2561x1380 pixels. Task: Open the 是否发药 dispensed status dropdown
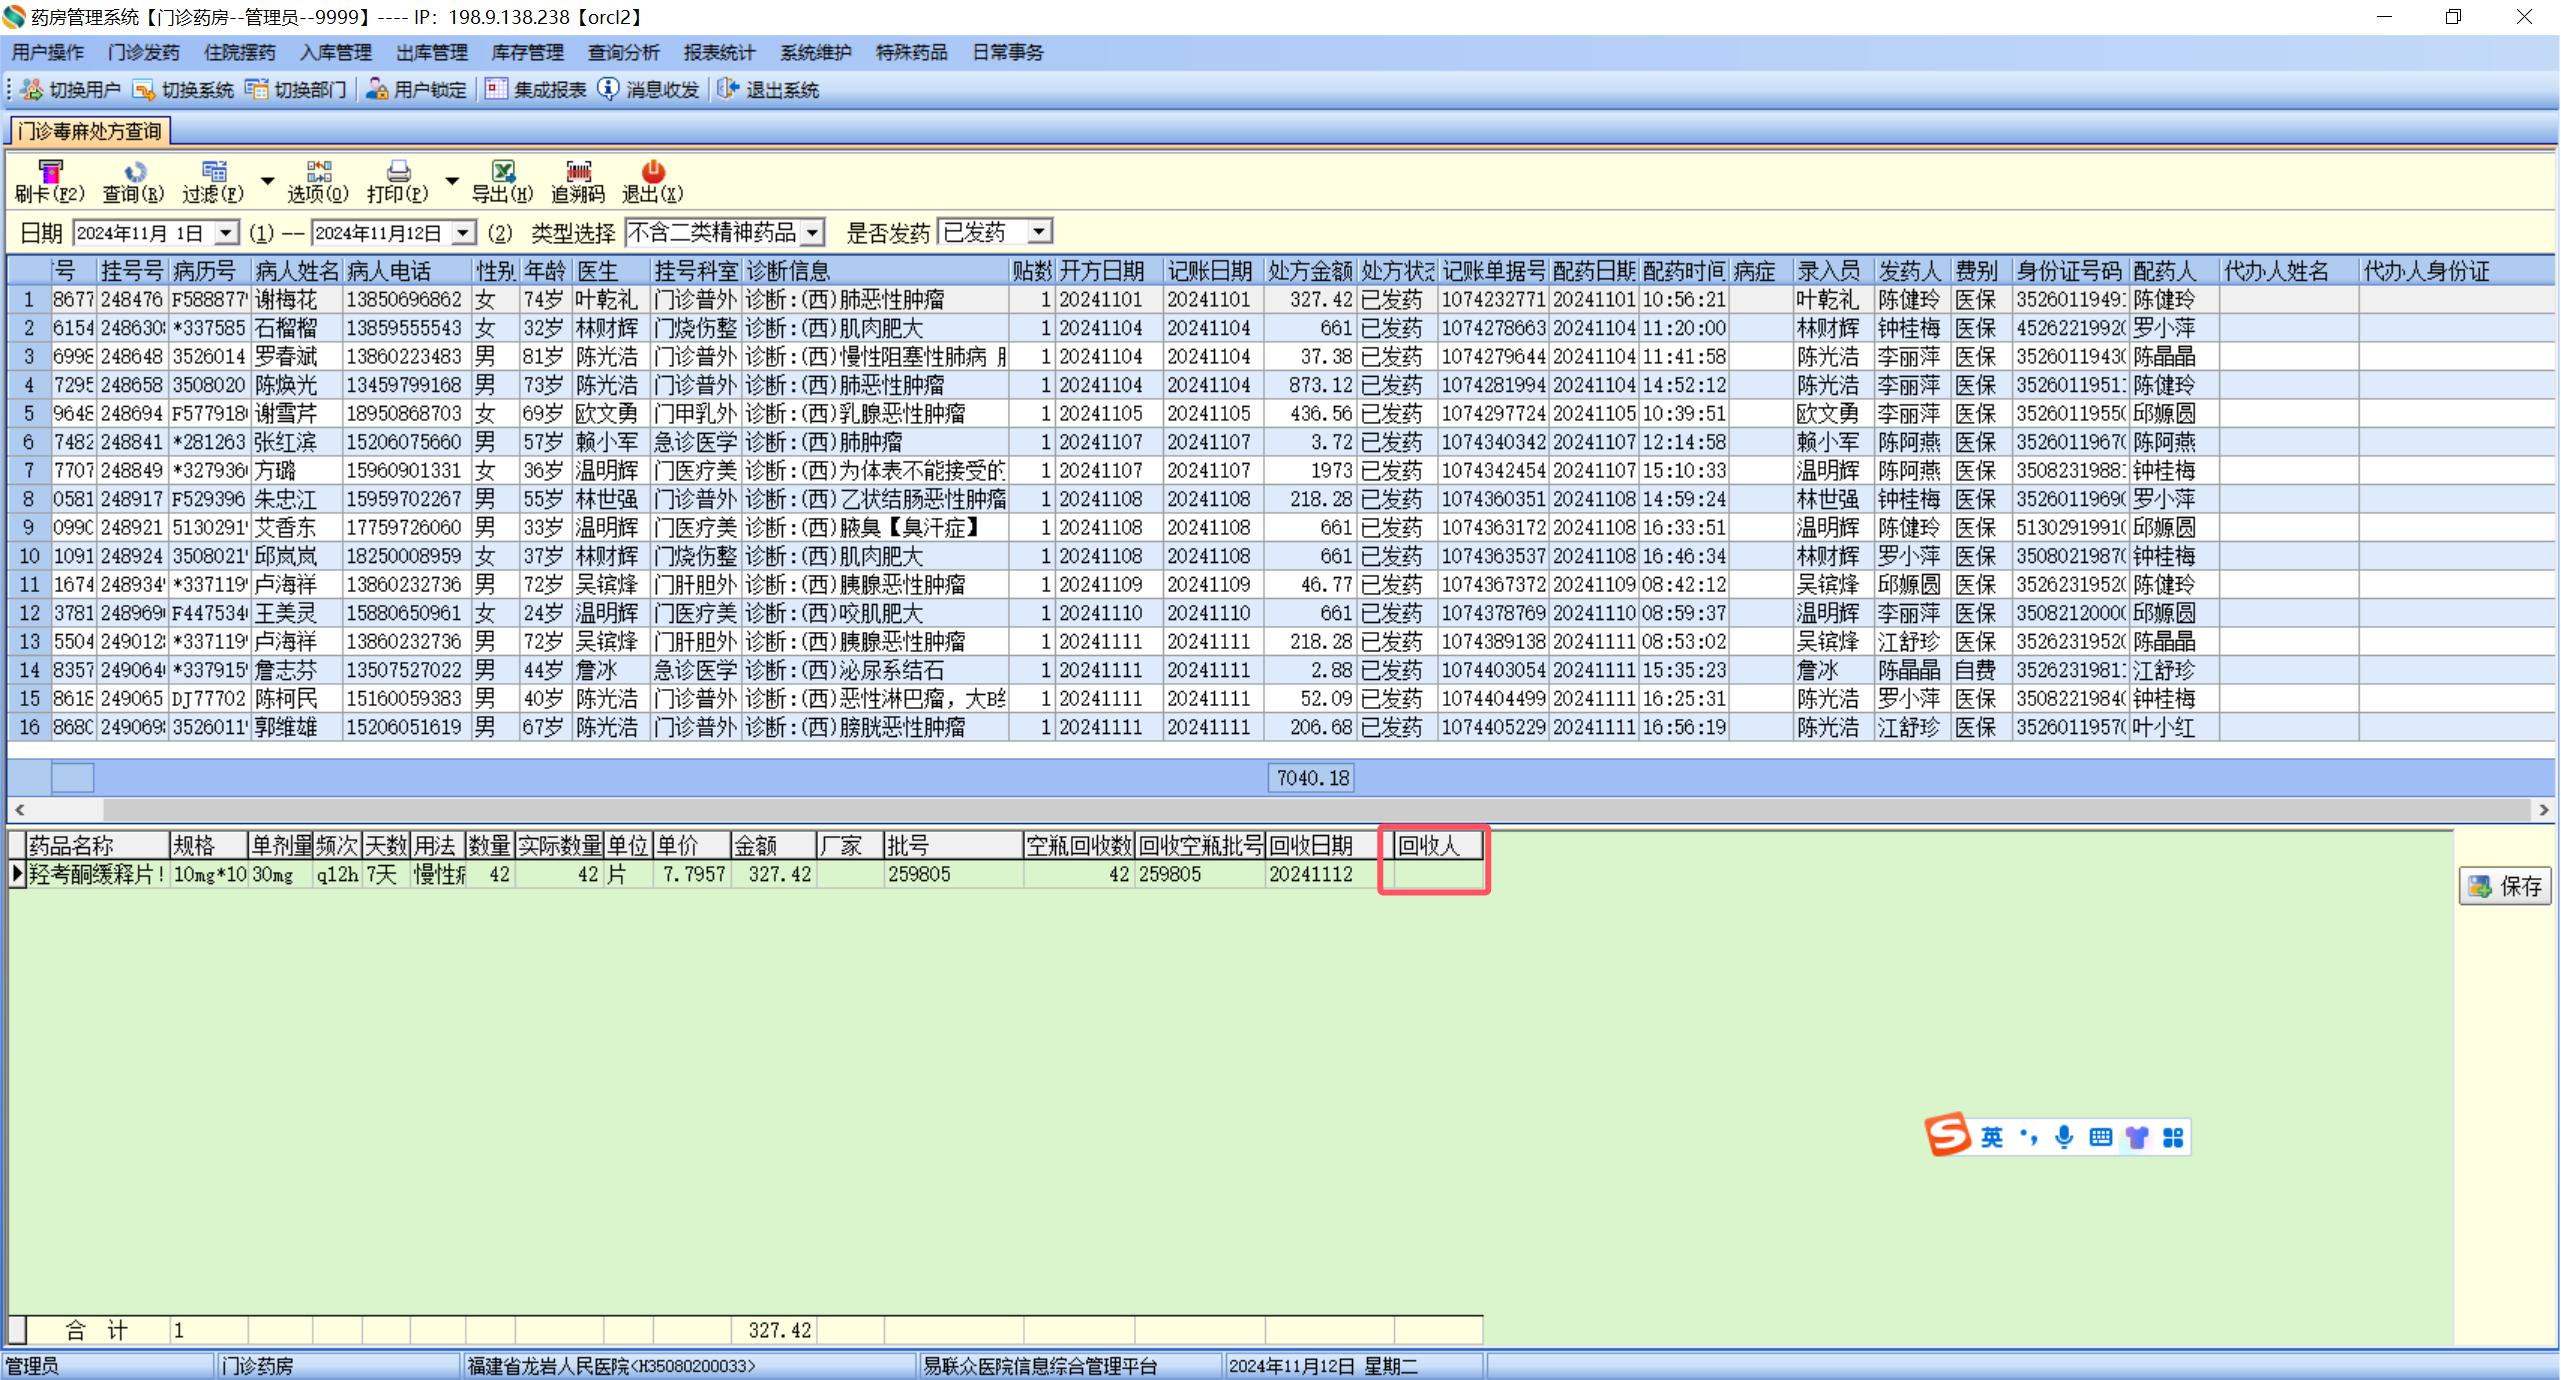point(1040,232)
